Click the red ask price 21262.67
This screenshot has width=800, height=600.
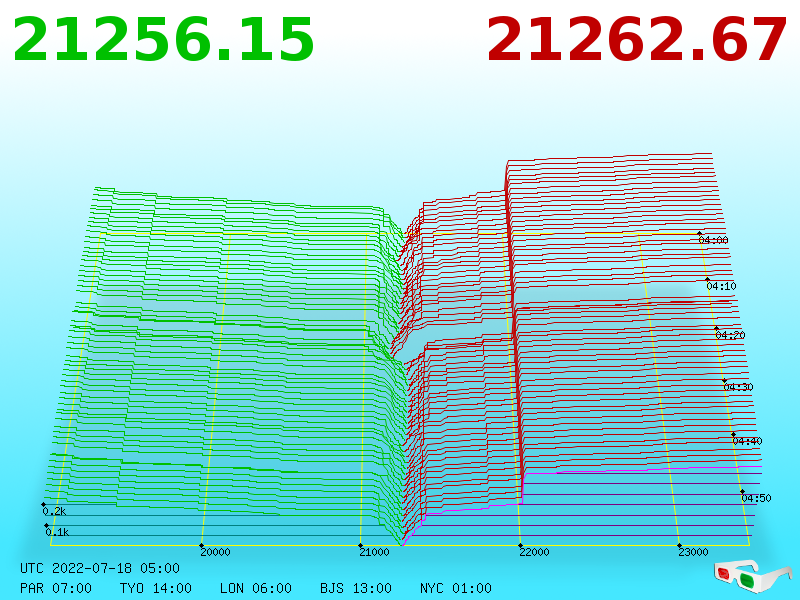pos(636,40)
